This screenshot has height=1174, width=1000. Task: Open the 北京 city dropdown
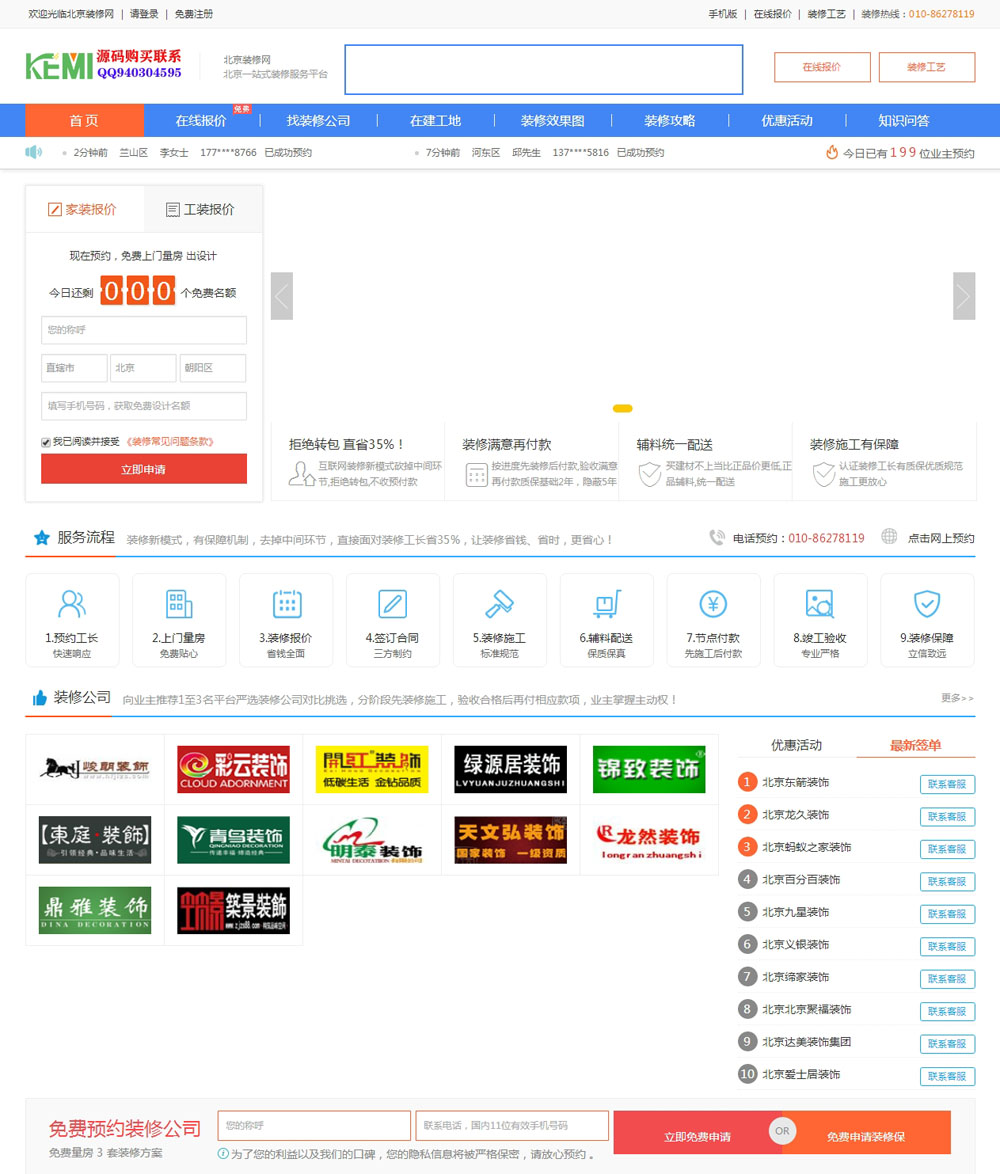tap(143, 368)
